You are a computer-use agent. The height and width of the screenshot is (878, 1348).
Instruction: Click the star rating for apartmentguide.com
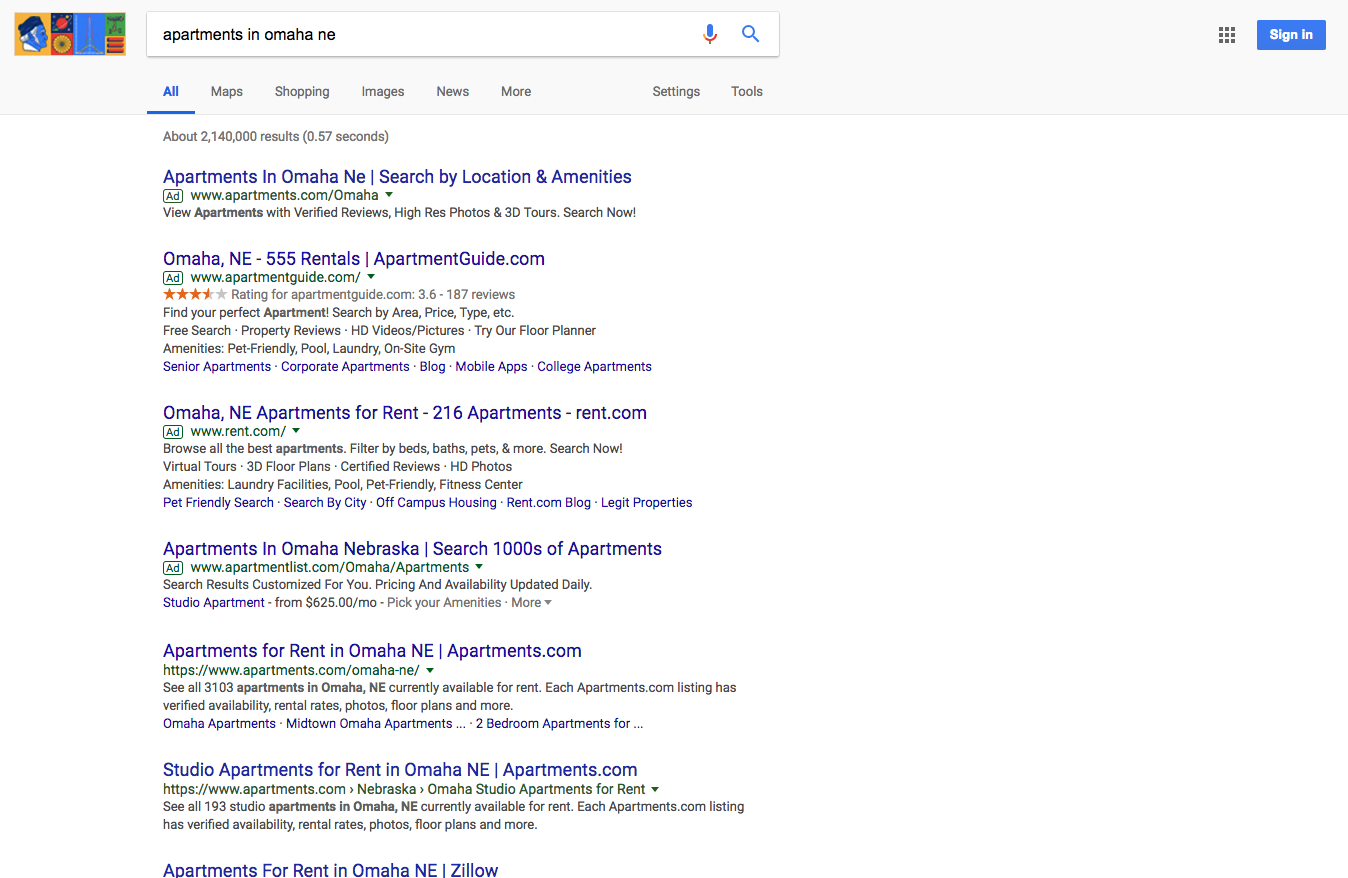[x=195, y=294]
